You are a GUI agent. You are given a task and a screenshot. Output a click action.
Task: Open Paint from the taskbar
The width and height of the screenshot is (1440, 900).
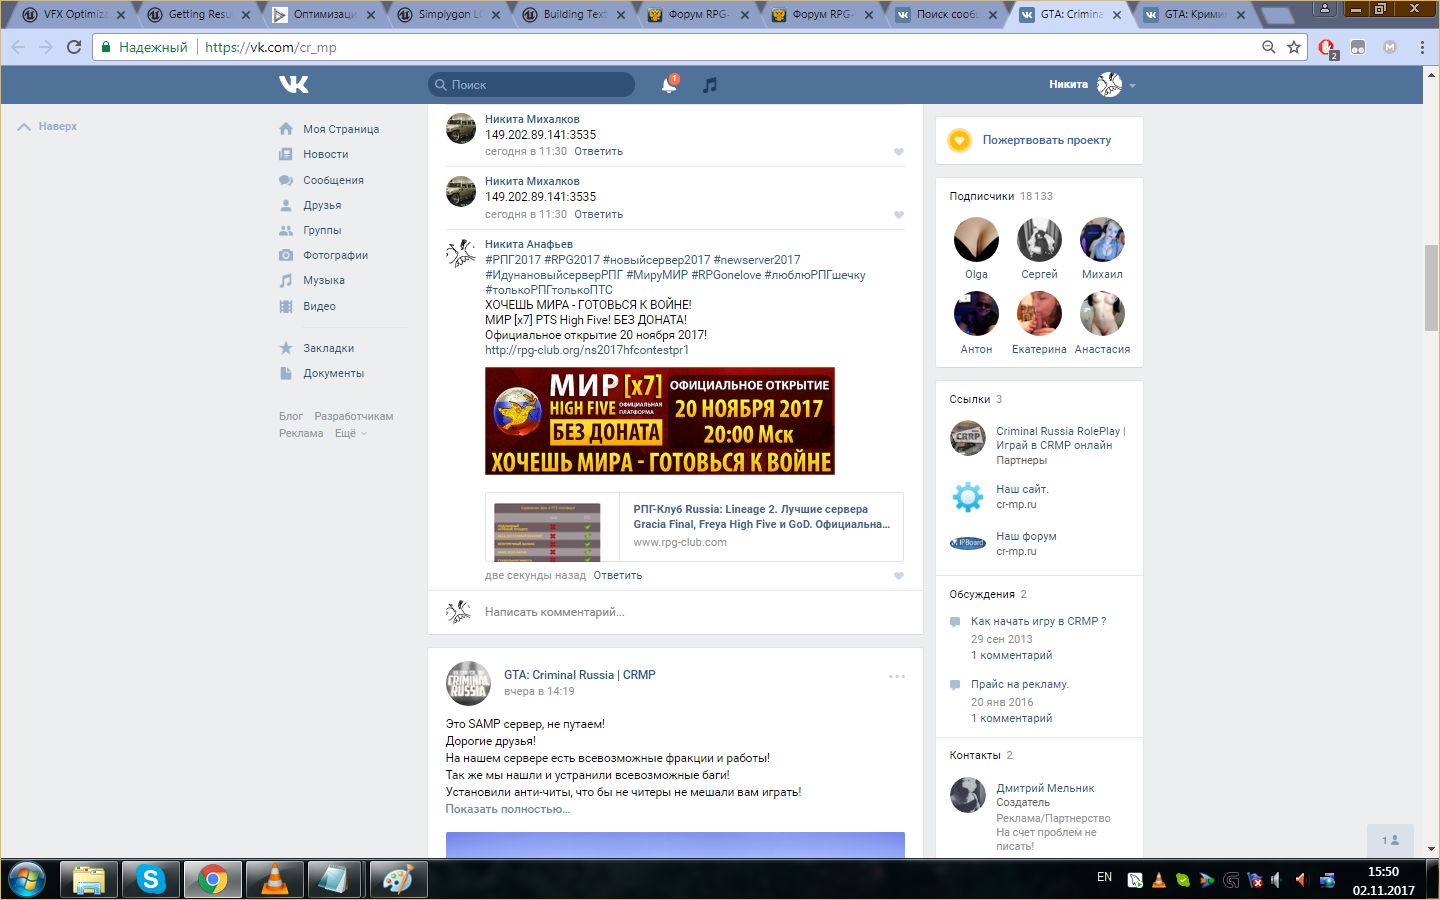(x=398, y=880)
